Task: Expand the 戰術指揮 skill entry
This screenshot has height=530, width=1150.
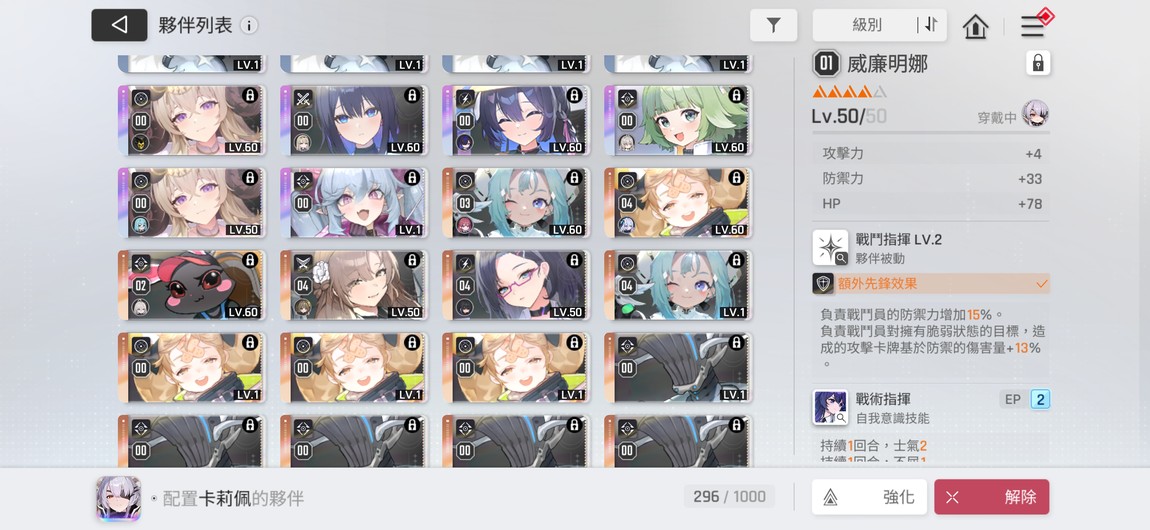Action: (931, 408)
